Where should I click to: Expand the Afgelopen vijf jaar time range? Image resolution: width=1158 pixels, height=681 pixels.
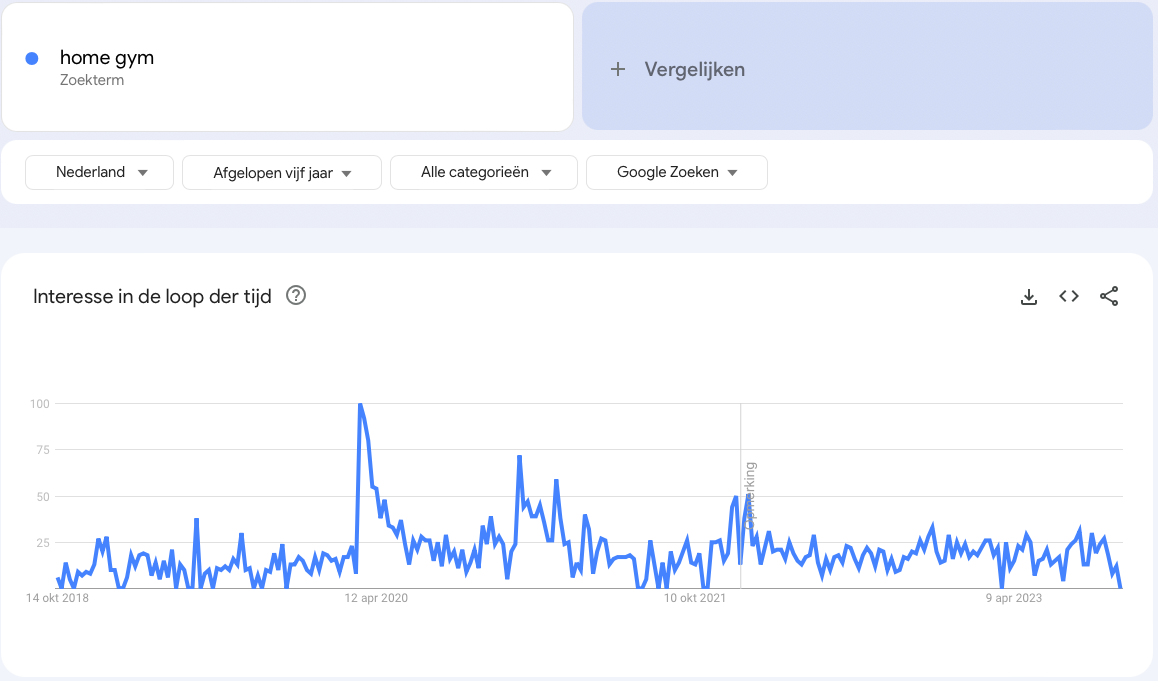[x=282, y=173]
